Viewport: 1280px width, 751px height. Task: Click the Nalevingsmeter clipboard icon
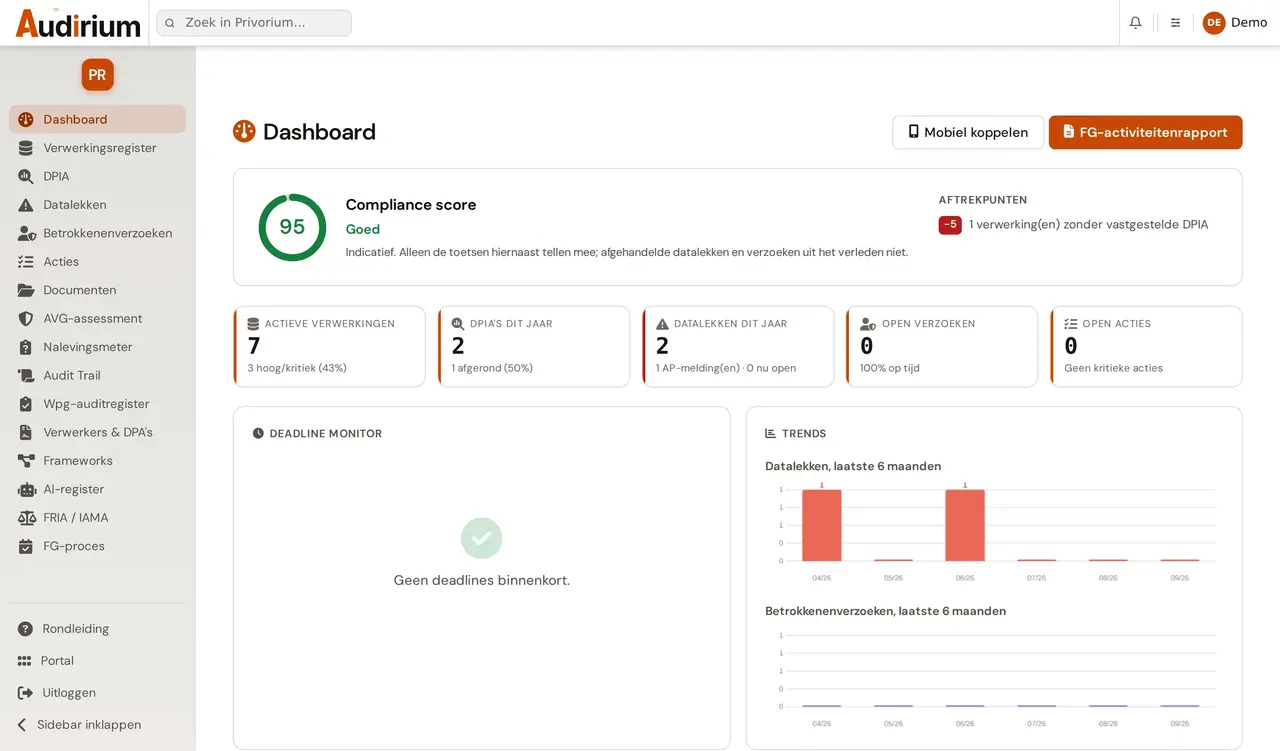tap(26, 347)
